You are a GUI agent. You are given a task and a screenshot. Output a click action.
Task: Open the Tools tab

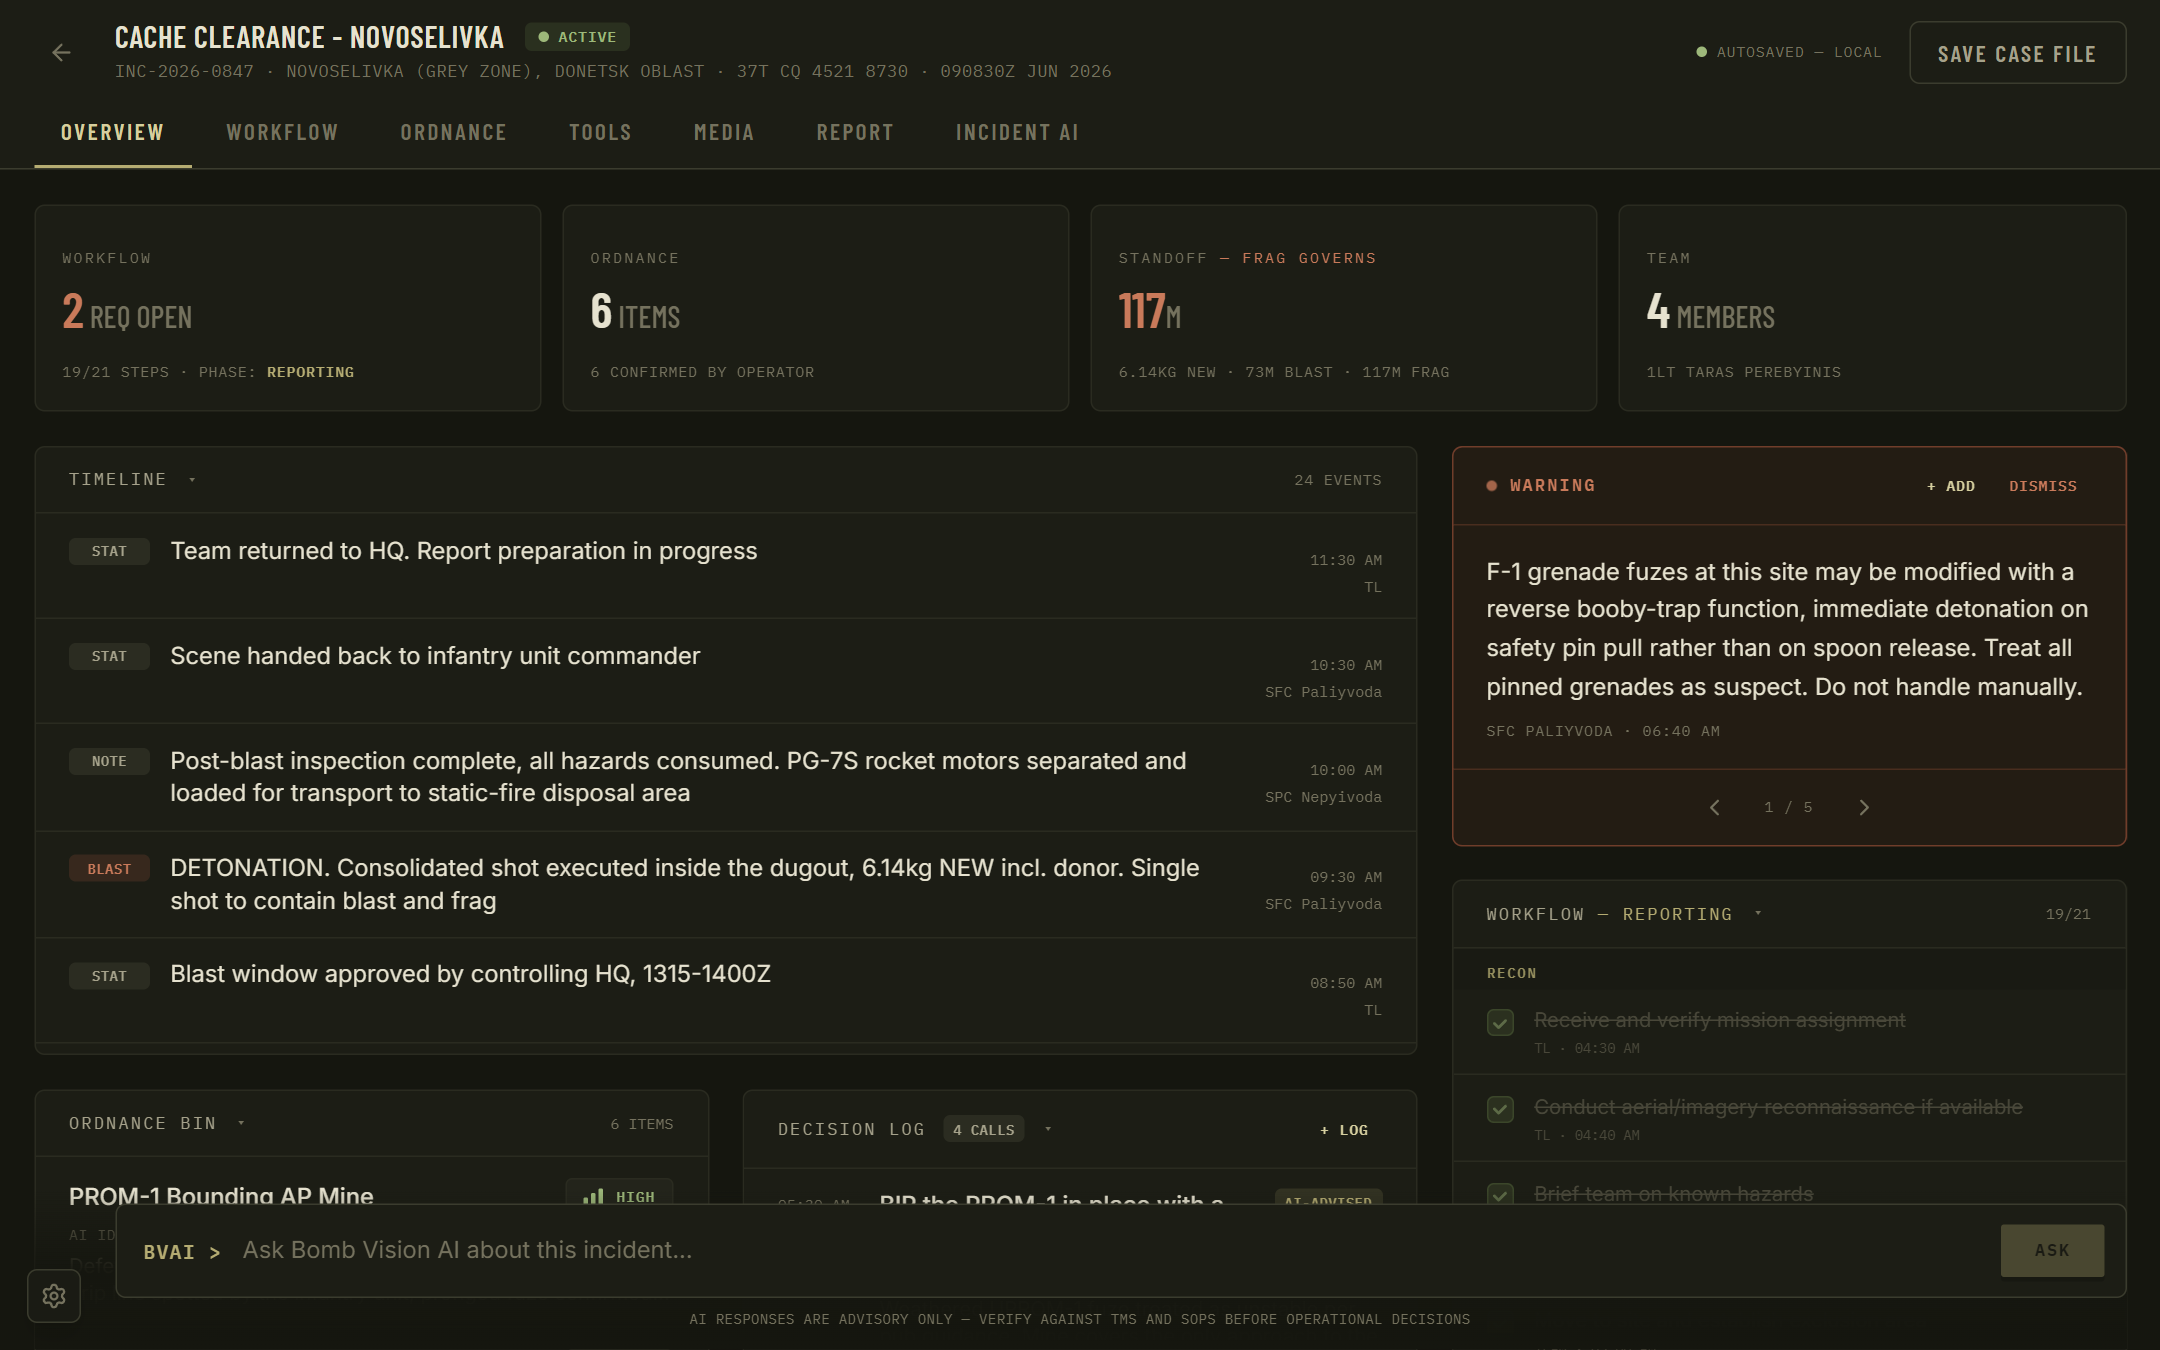pyautogui.click(x=600, y=133)
